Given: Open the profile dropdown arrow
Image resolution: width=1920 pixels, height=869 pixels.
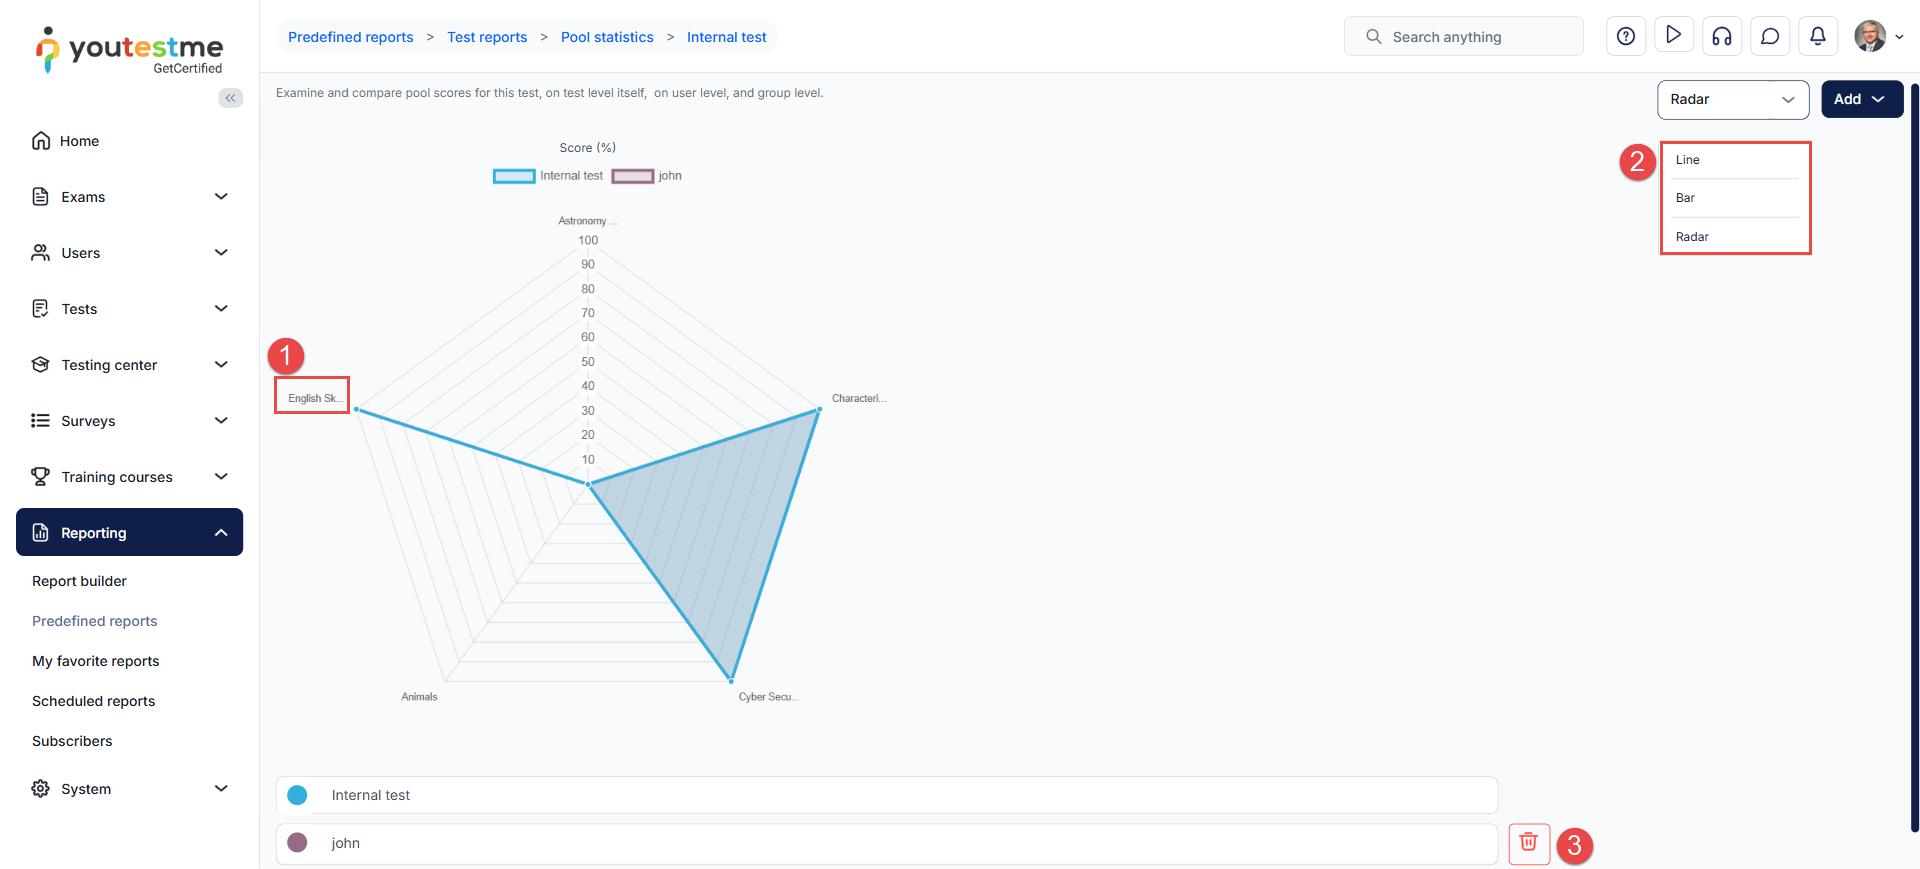Looking at the screenshot, I should (1899, 37).
